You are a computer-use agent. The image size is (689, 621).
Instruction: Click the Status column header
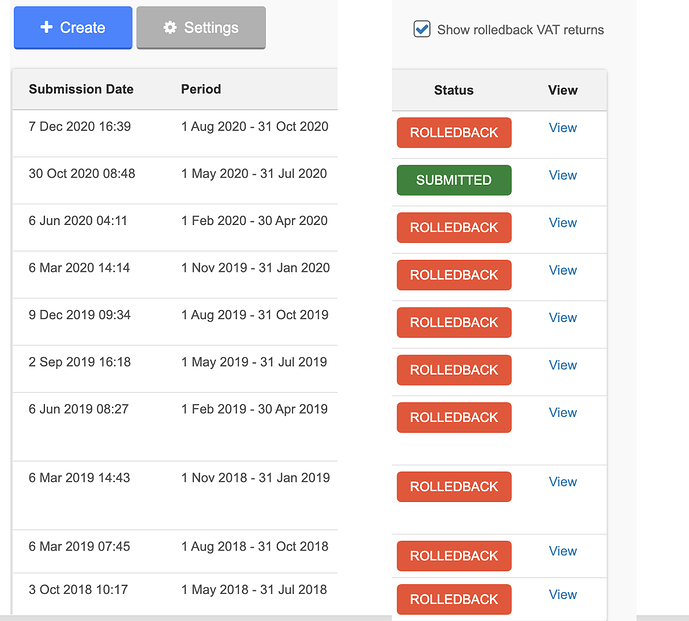pyautogui.click(x=454, y=90)
